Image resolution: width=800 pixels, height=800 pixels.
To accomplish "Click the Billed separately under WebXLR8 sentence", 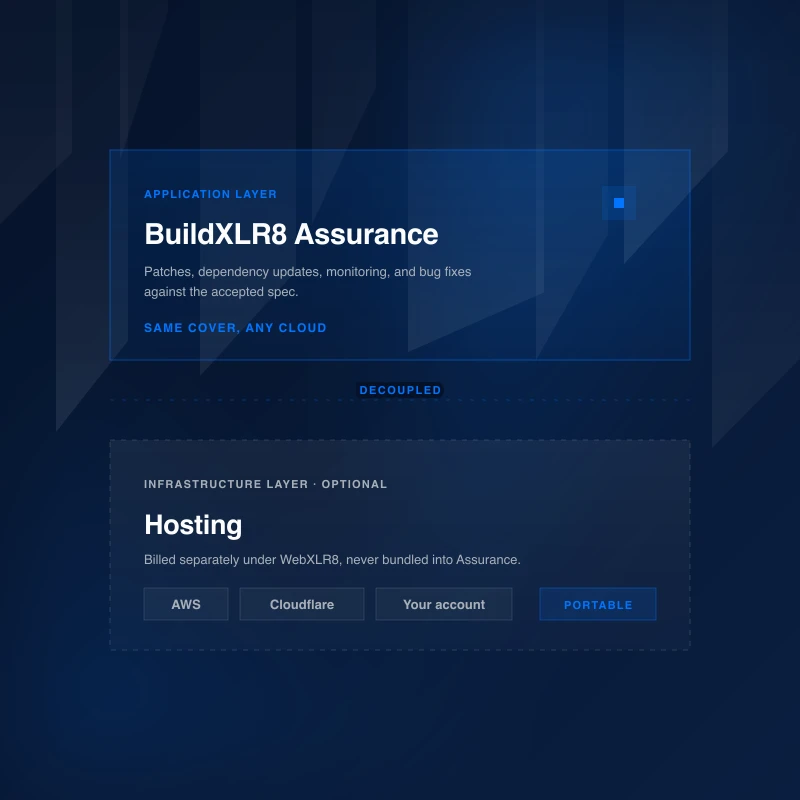I will point(332,560).
